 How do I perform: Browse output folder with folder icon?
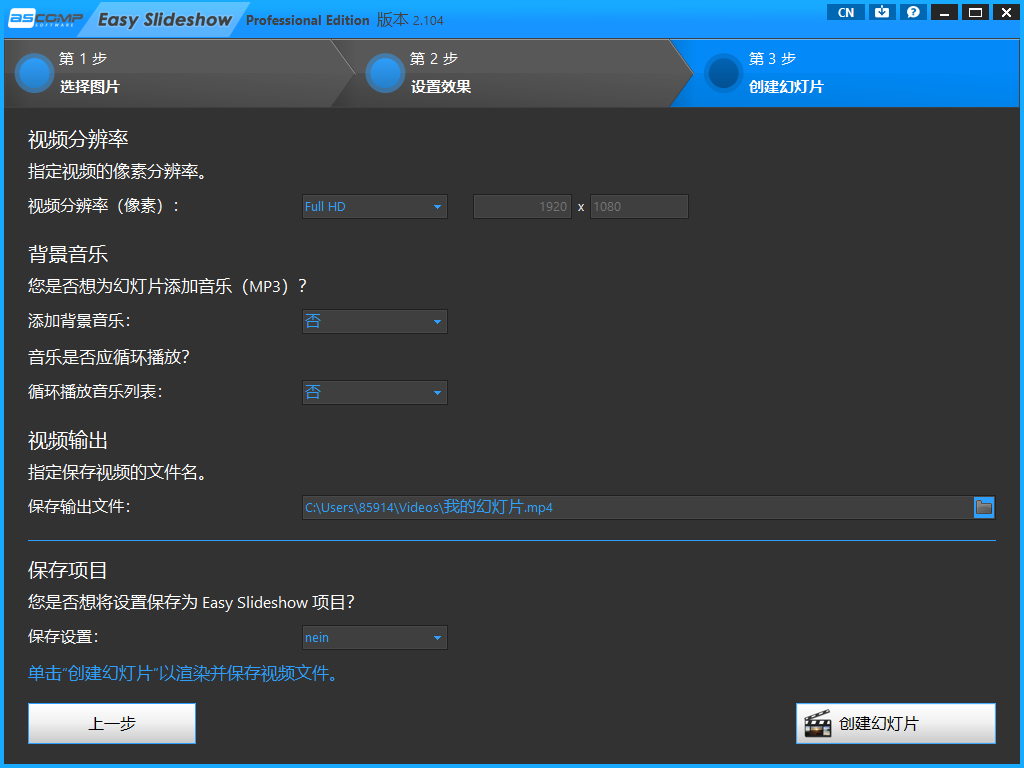pyautogui.click(x=984, y=507)
